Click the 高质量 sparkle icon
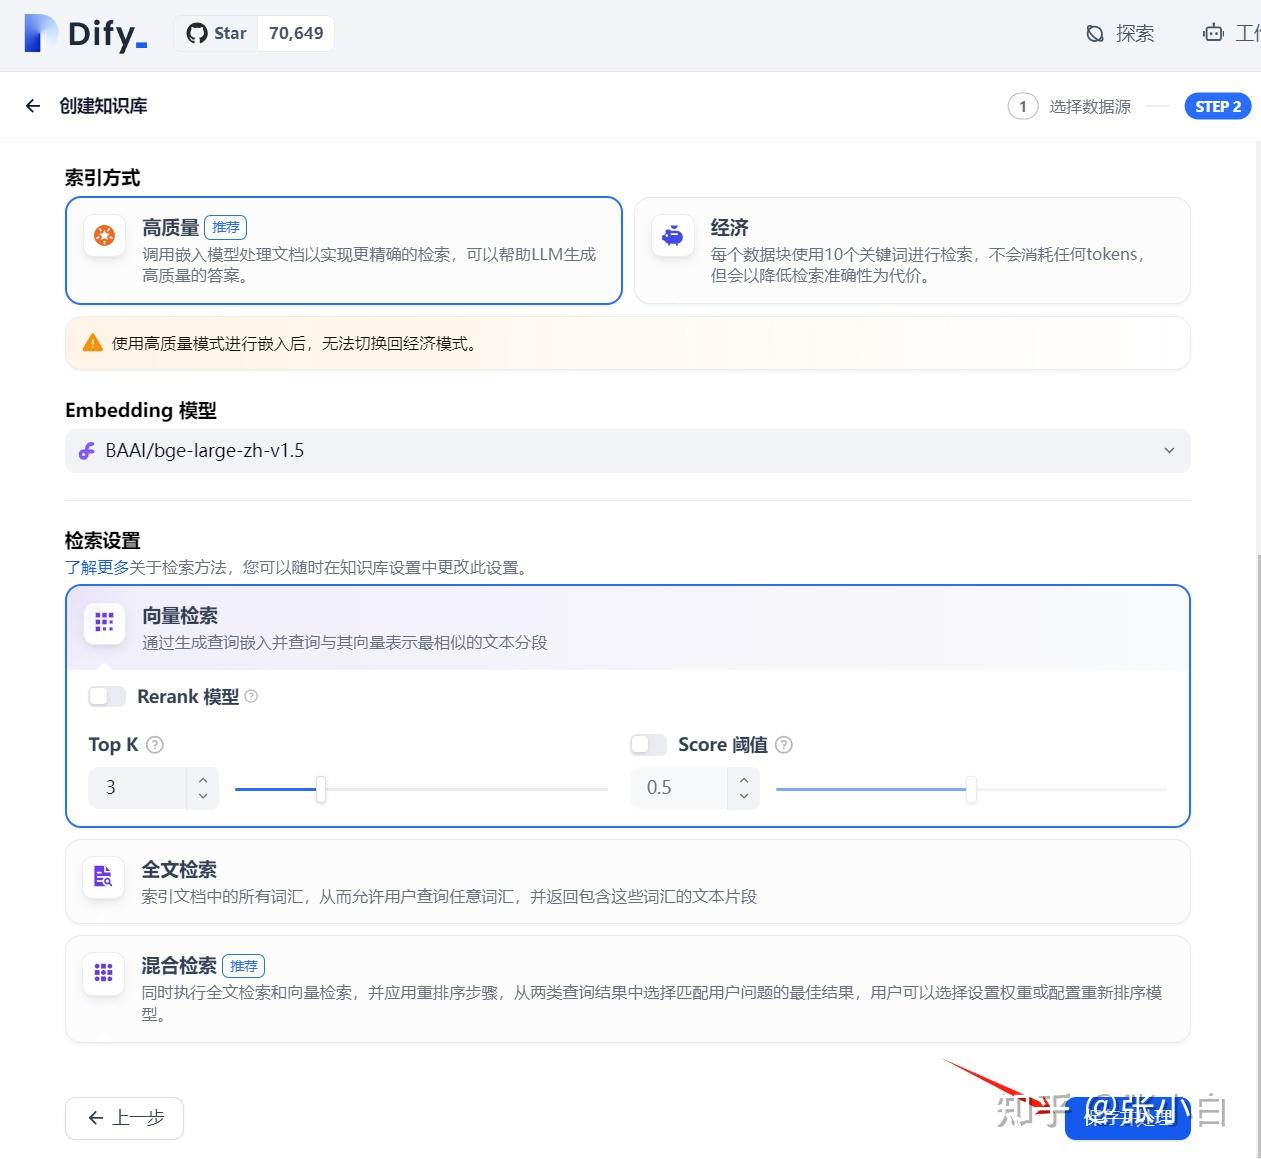The height and width of the screenshot is (1159, 1261). click(104, 236)
